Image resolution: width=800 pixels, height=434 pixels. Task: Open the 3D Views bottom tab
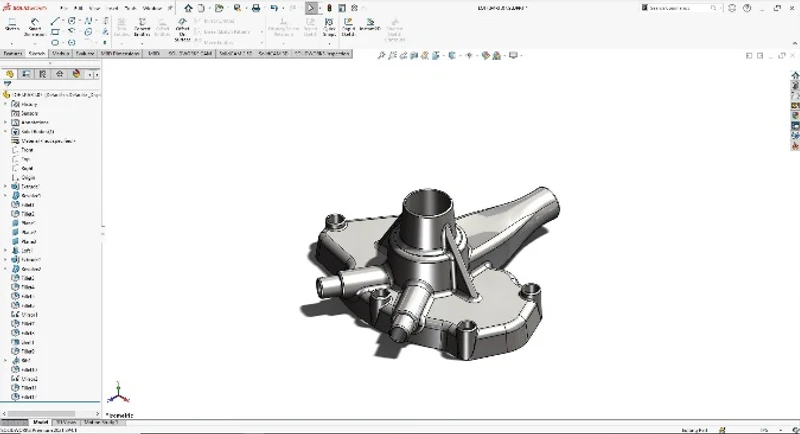tap(66, 422)
